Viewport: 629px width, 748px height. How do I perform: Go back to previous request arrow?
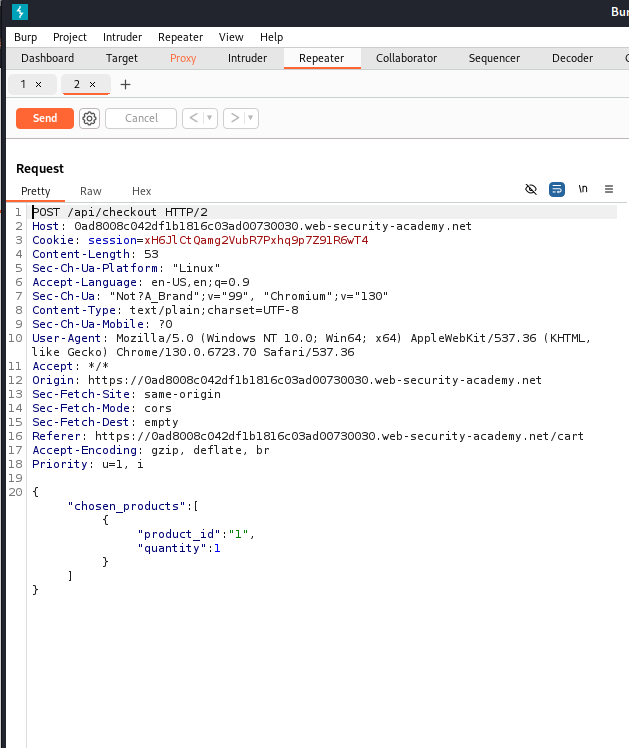click(x=193, y=118)
